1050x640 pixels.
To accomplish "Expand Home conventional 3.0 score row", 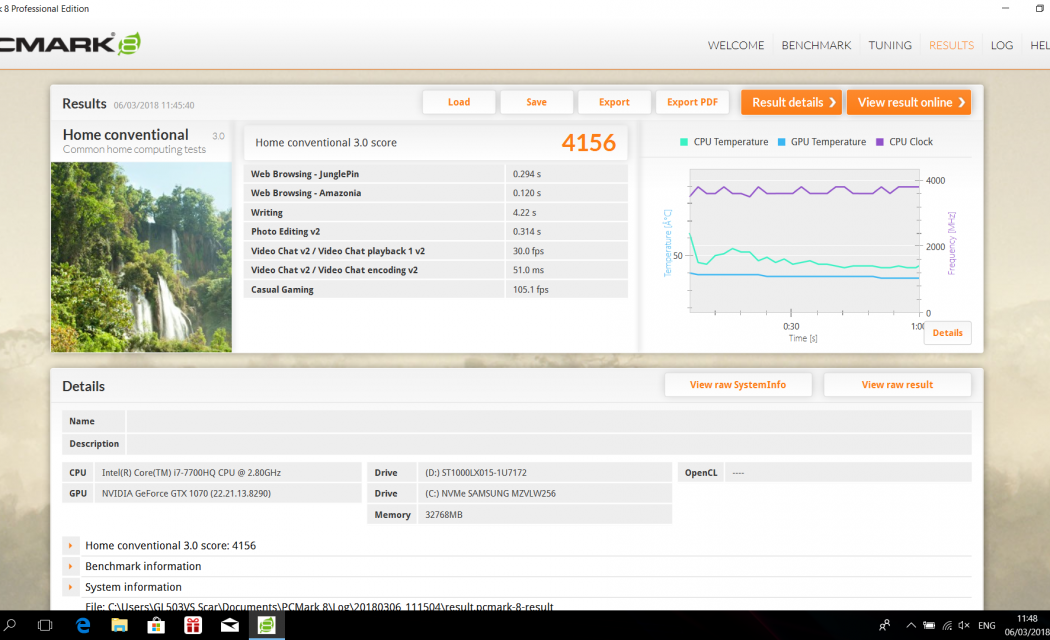I will click(70, 546).
